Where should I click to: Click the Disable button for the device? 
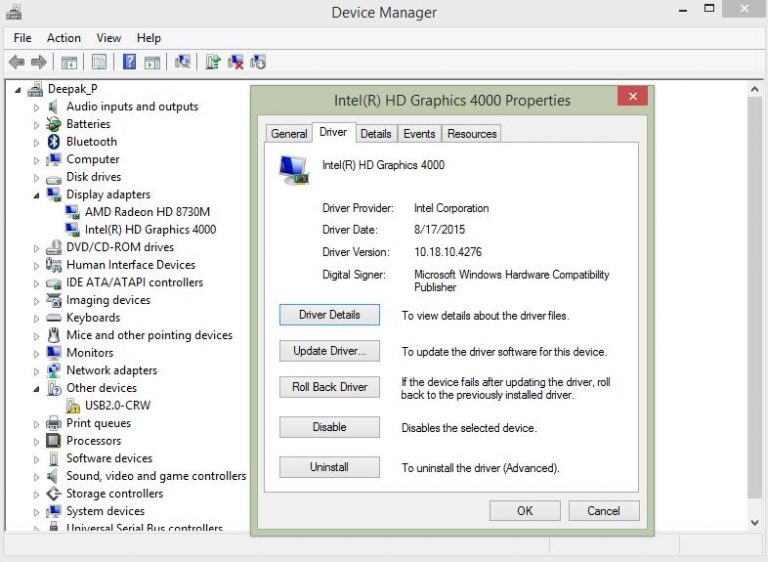(329, 427)
